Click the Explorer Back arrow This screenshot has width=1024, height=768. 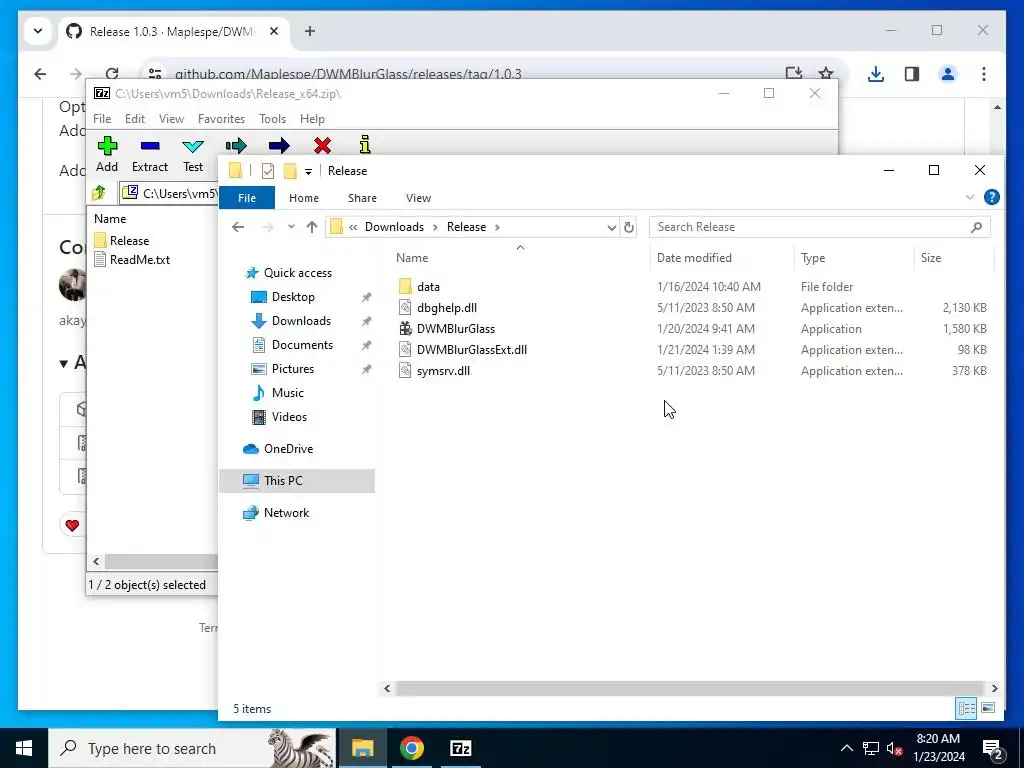tap(238, 227)
